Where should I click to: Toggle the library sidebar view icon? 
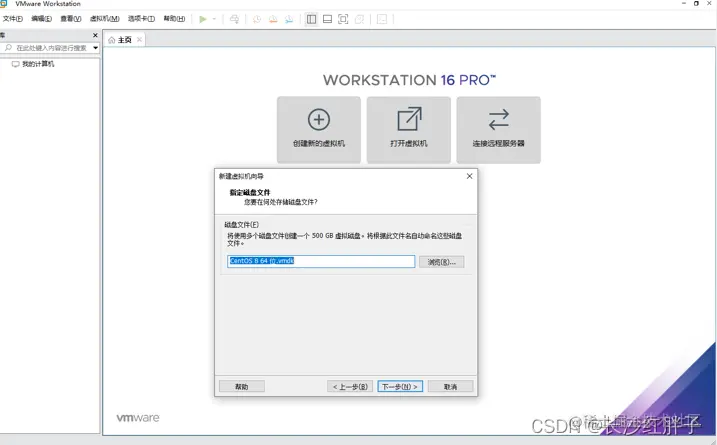pos(311,19)
